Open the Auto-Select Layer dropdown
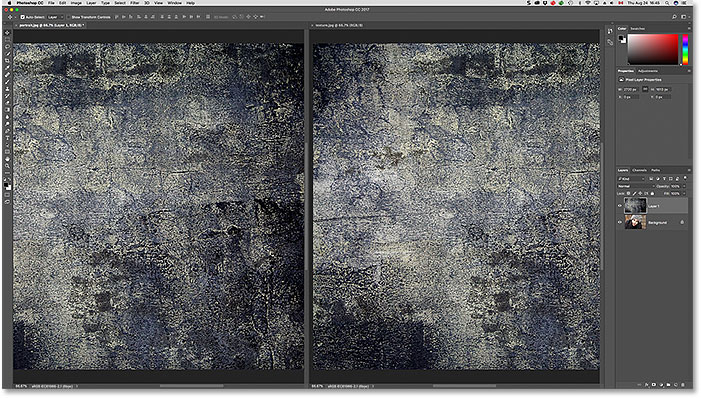The height and width of the screenshot is (398, 701). [x=55, y=17]
